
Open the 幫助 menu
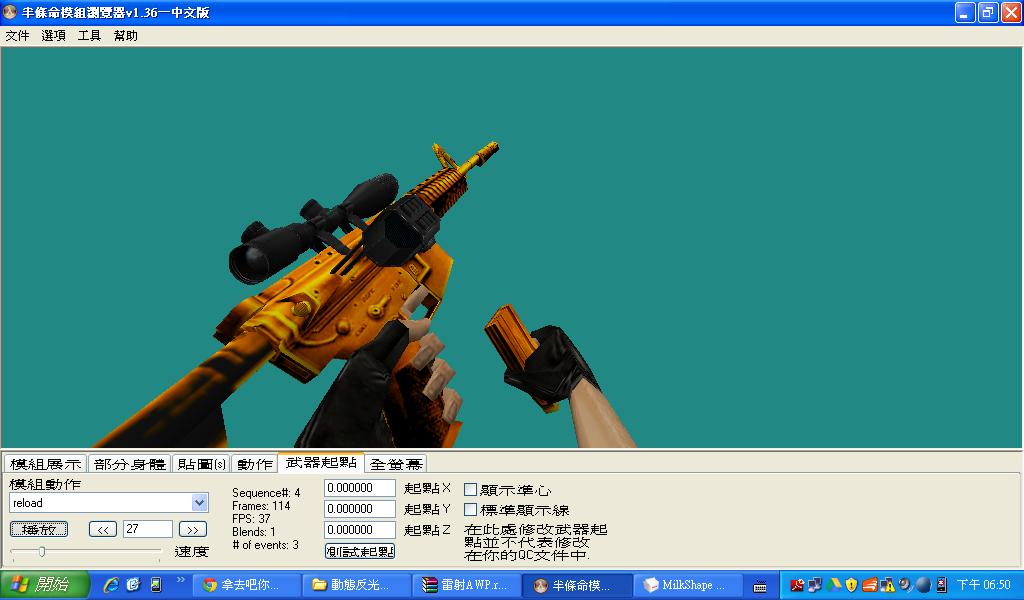coord(125,36)
